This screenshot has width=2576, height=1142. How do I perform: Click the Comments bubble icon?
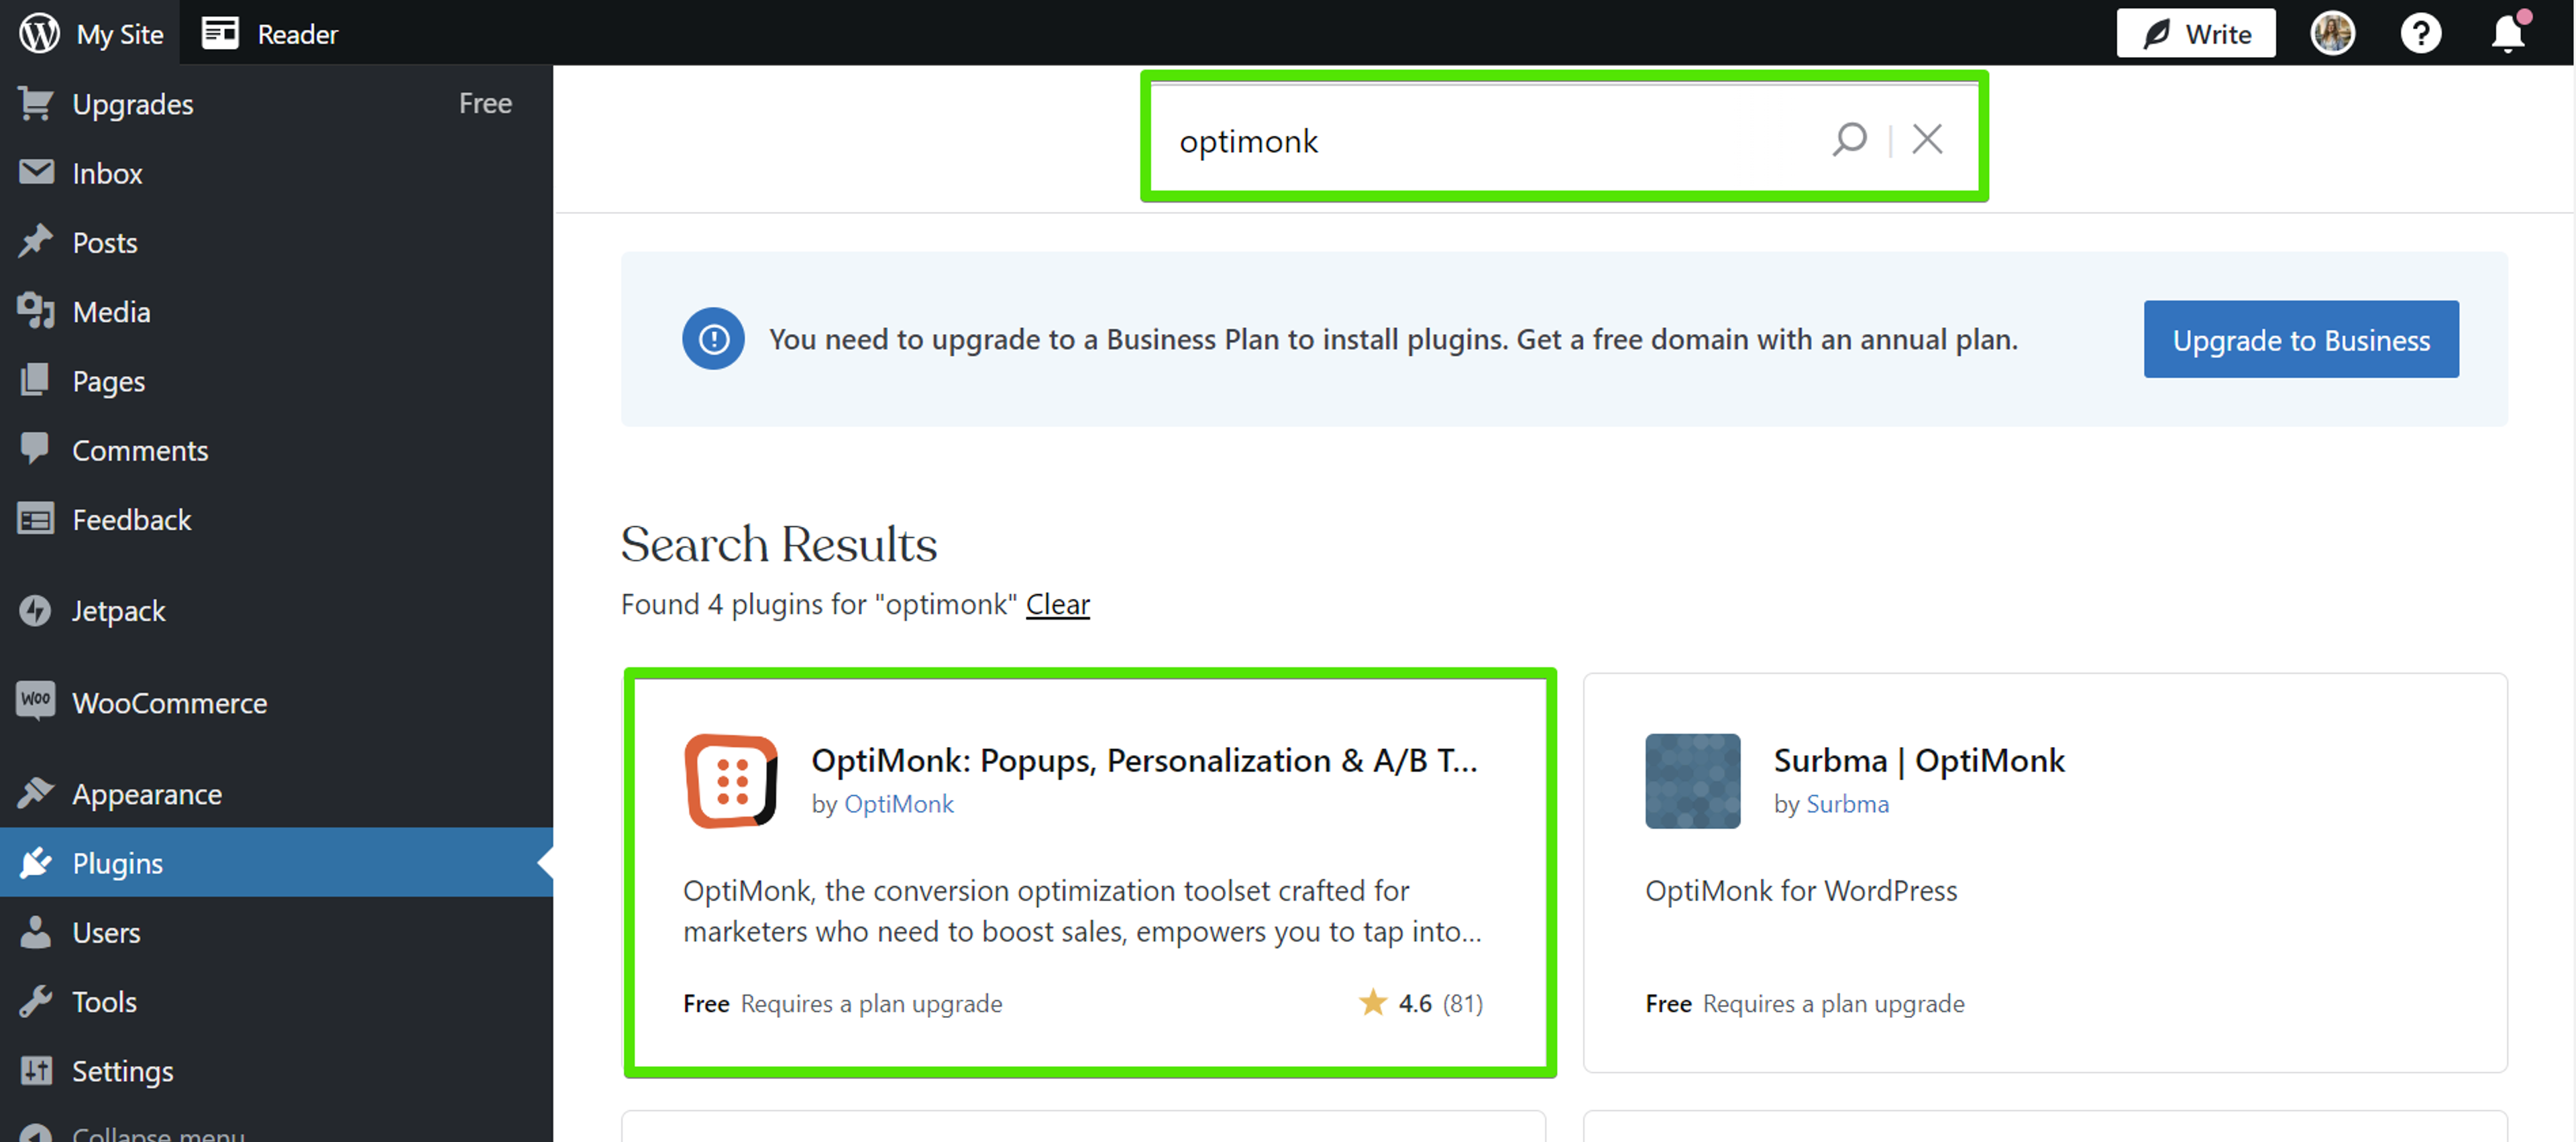pos(36,449)
